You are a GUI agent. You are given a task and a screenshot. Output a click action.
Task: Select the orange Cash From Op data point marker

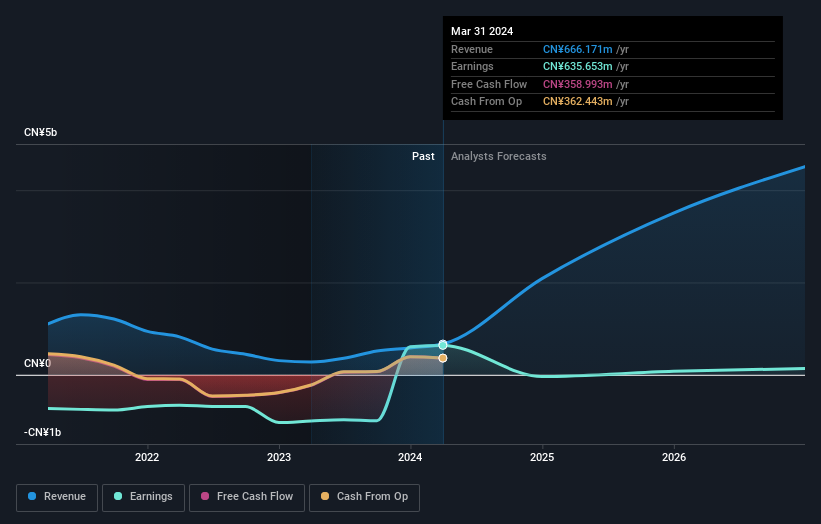click(443, 358)
